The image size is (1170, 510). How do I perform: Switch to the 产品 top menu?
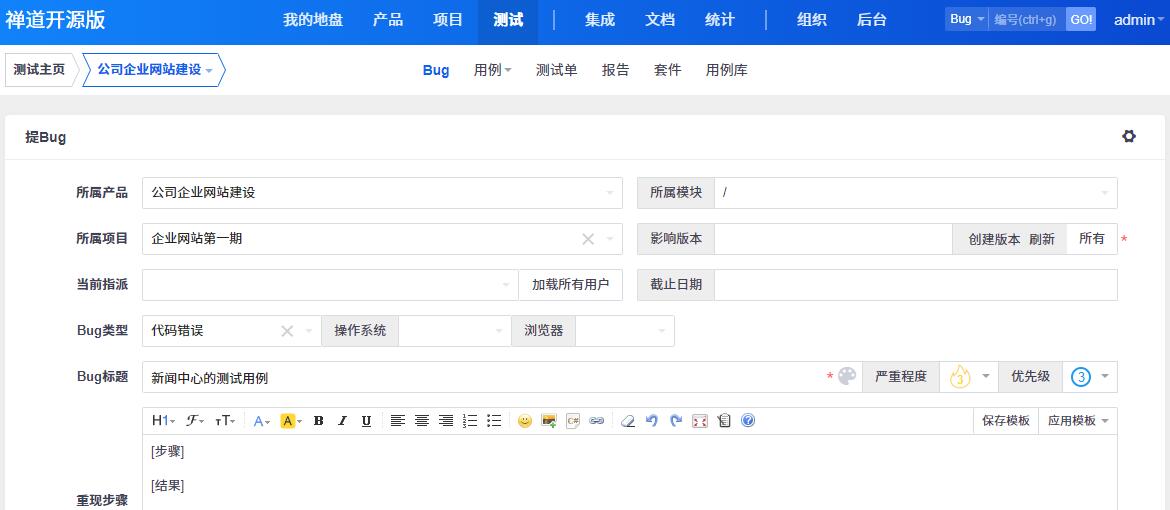(x=388, y=20)
